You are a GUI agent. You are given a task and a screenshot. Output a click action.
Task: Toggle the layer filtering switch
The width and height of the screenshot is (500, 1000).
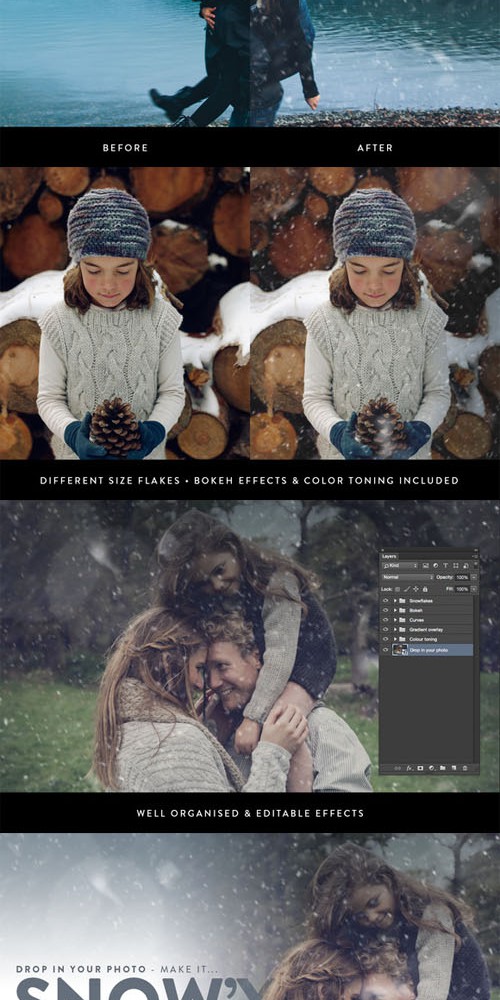[x=475, y=565]
